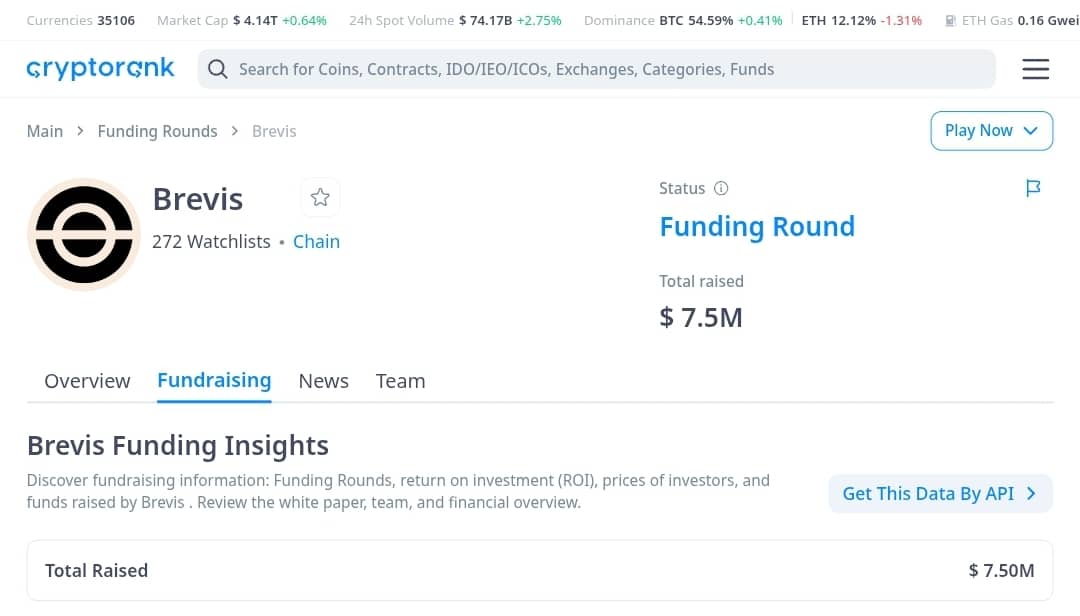Click 24h Spot Volume $ 74.17B stat

[x=455, y=21]
